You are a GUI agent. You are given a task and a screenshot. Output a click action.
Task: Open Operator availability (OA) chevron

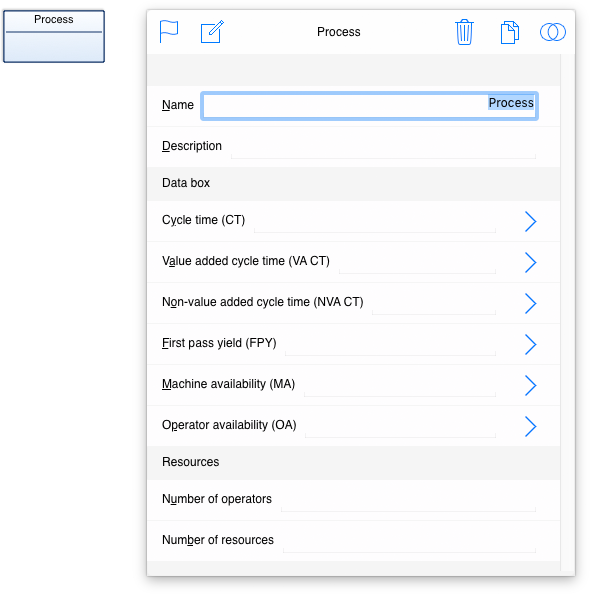click(531, 427)
